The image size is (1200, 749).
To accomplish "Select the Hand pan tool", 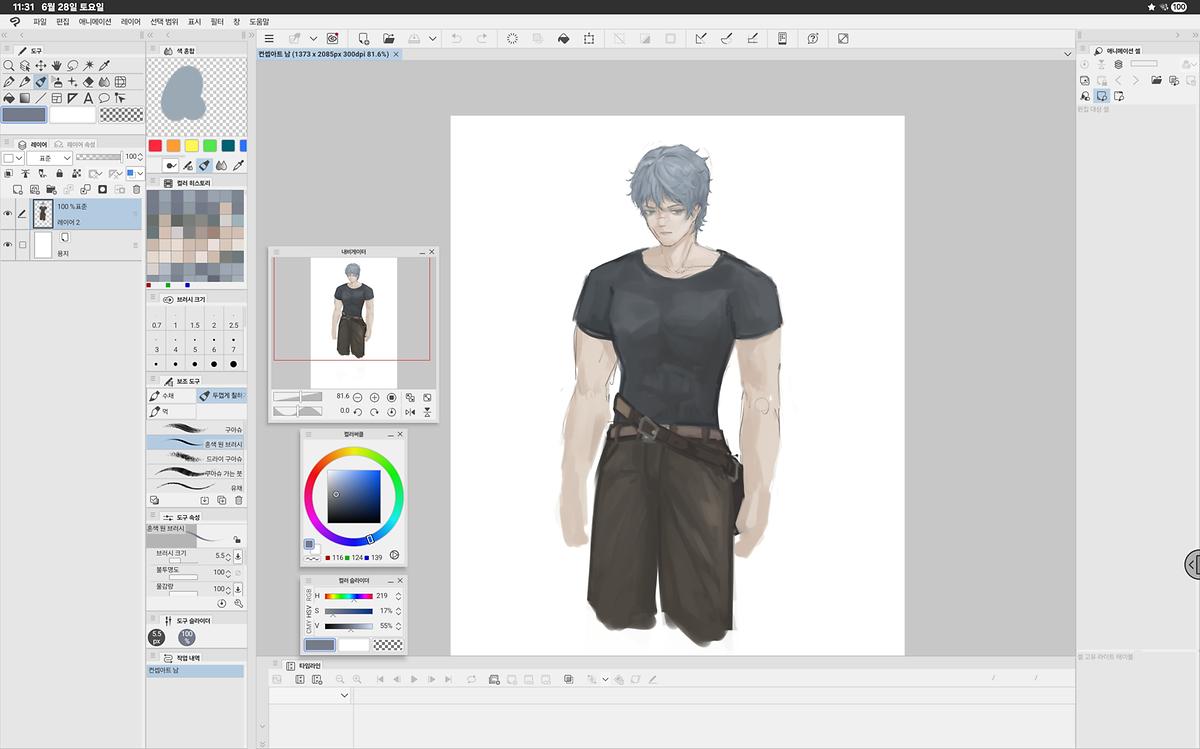I will click(x=57, y=66).
